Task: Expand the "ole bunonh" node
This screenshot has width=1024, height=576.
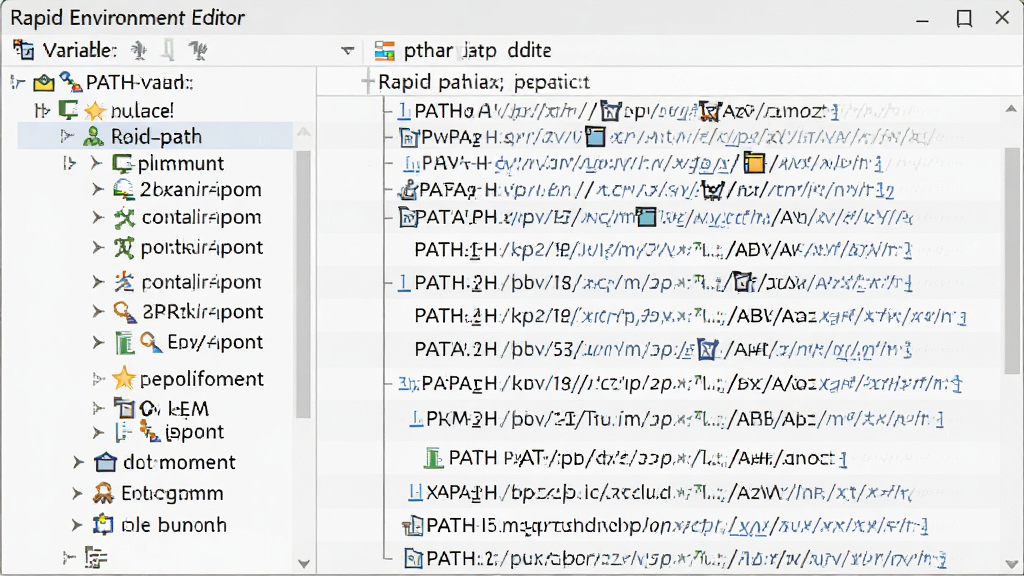Action: [77, 524]
